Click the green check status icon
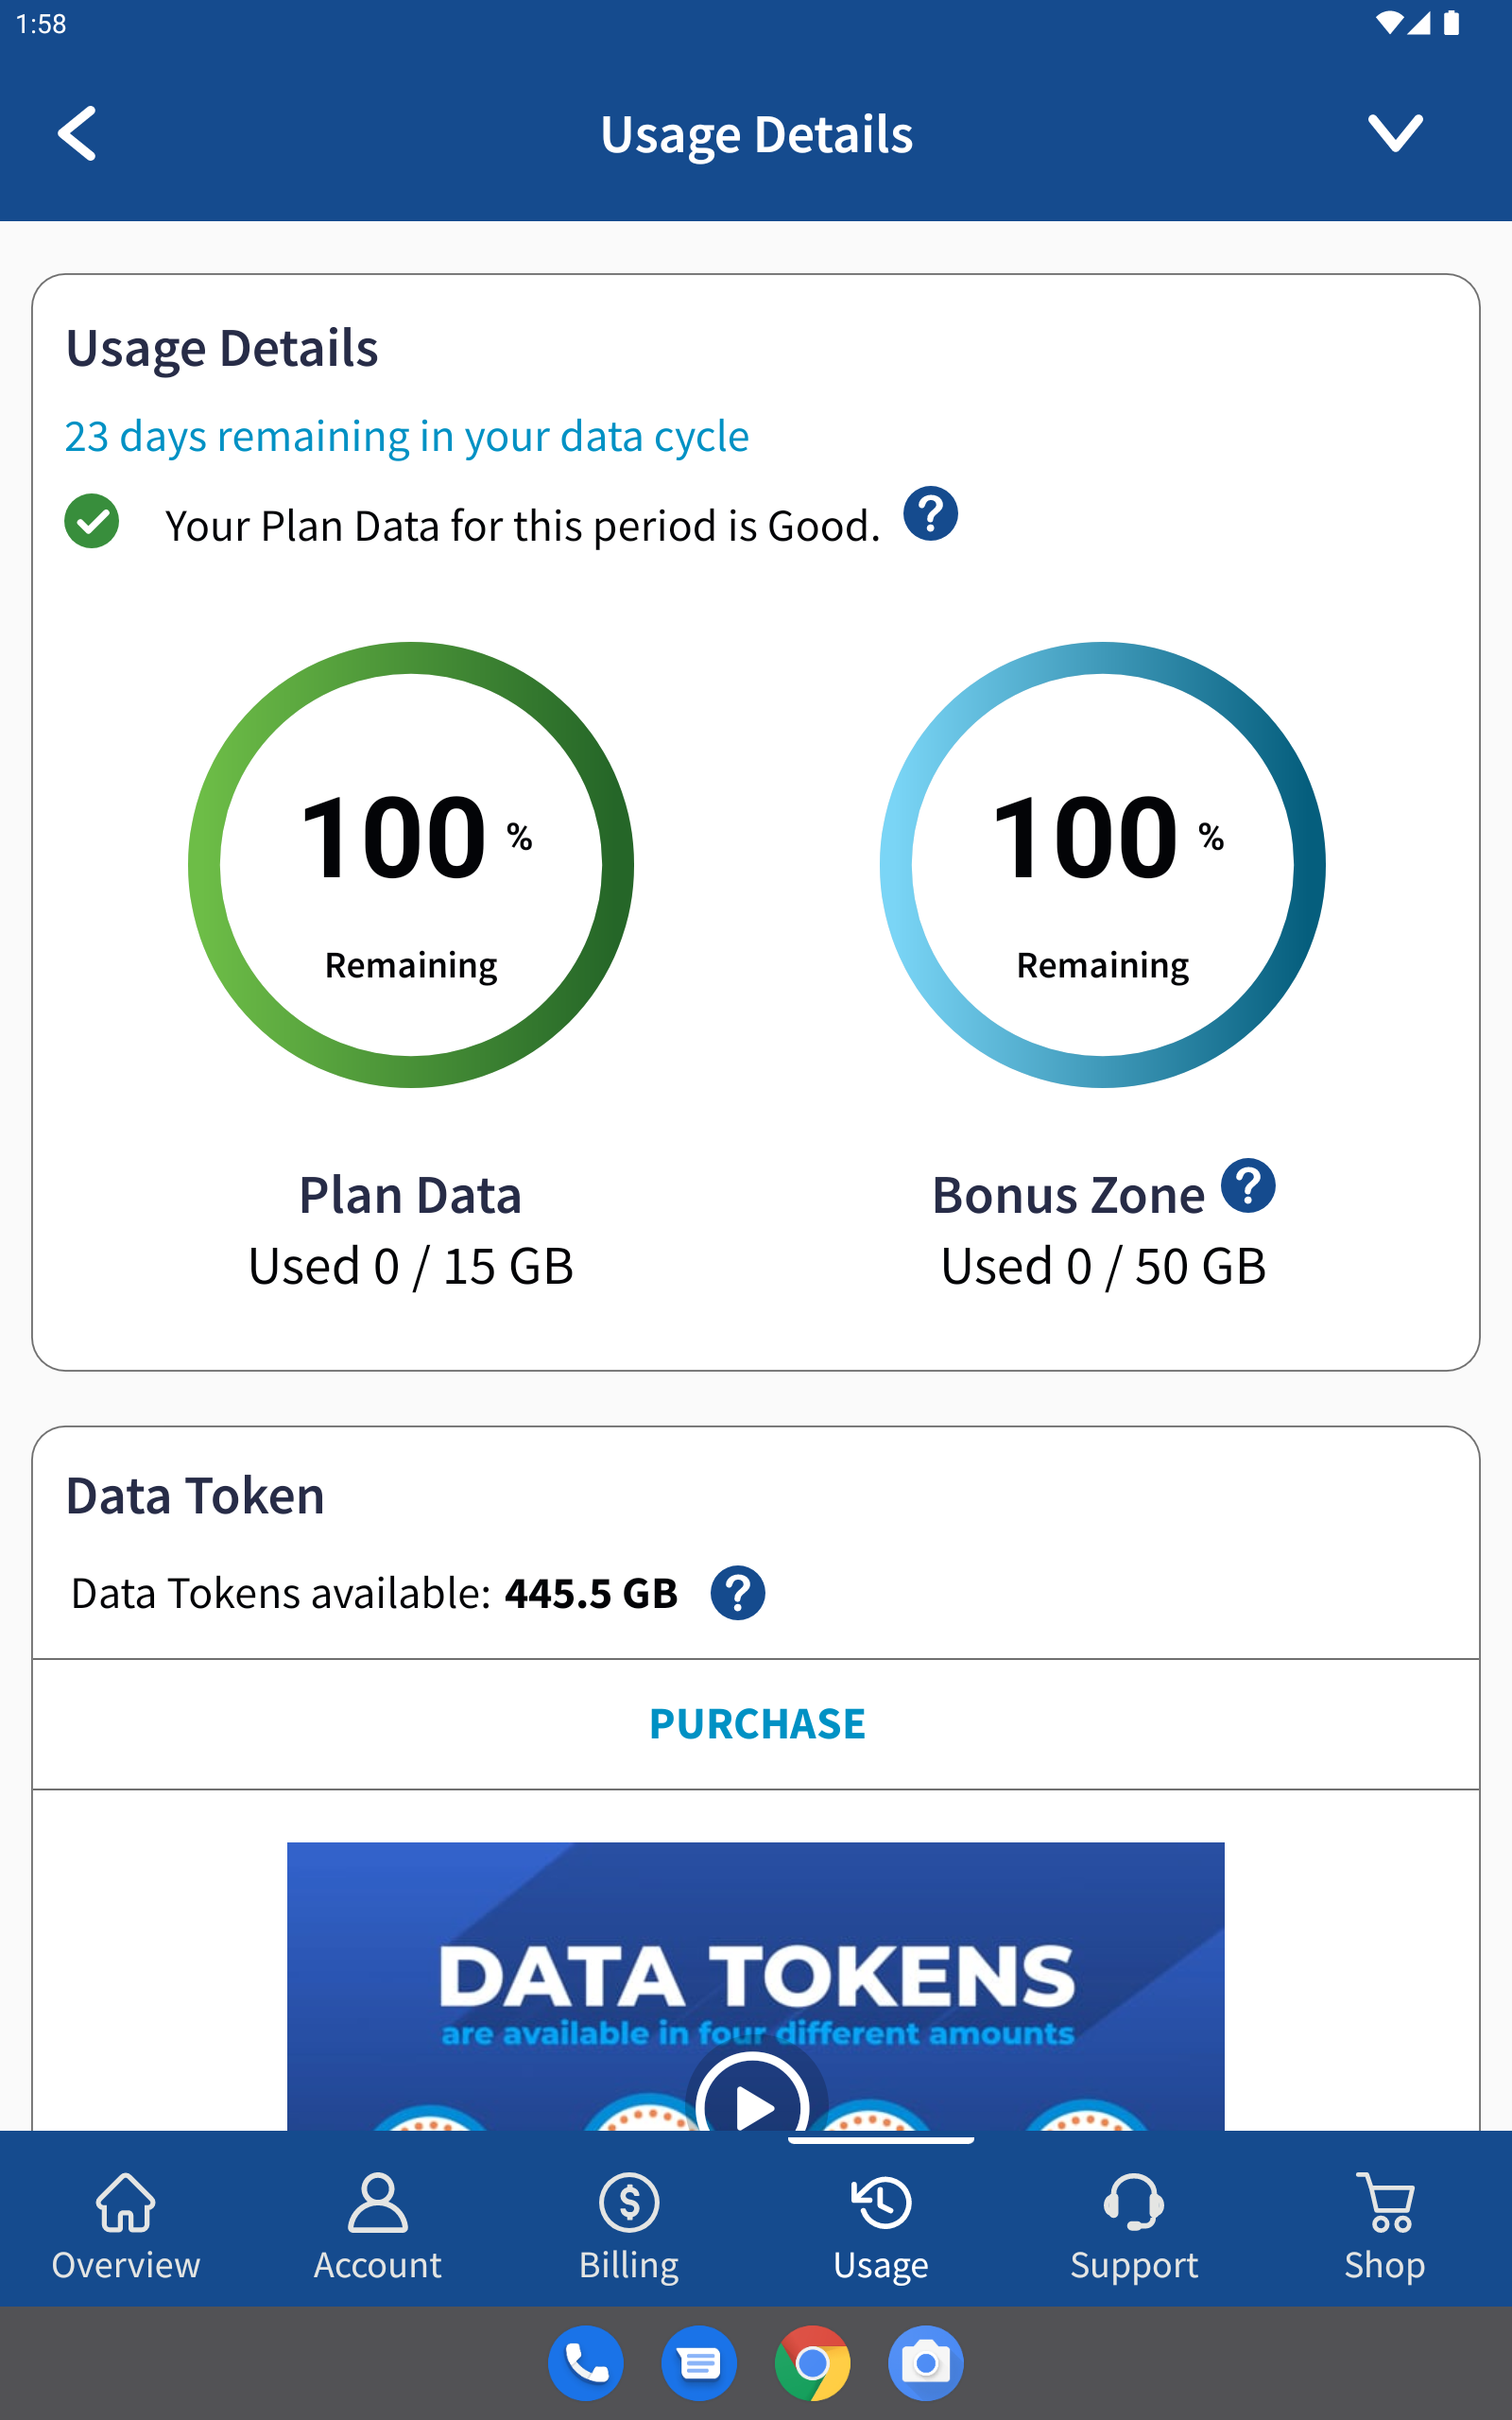1512x2420 pixels. 92,521
